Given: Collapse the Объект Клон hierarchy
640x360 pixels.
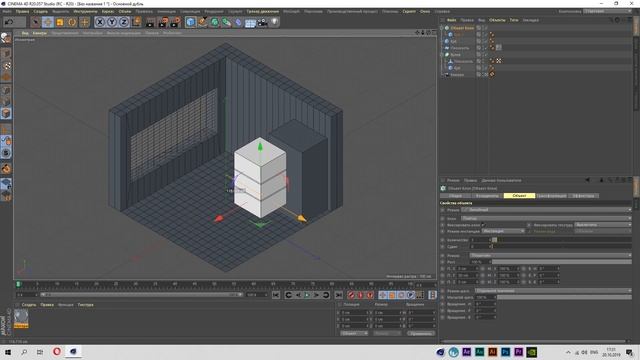Looking at the screenshot, I should 442,28.
